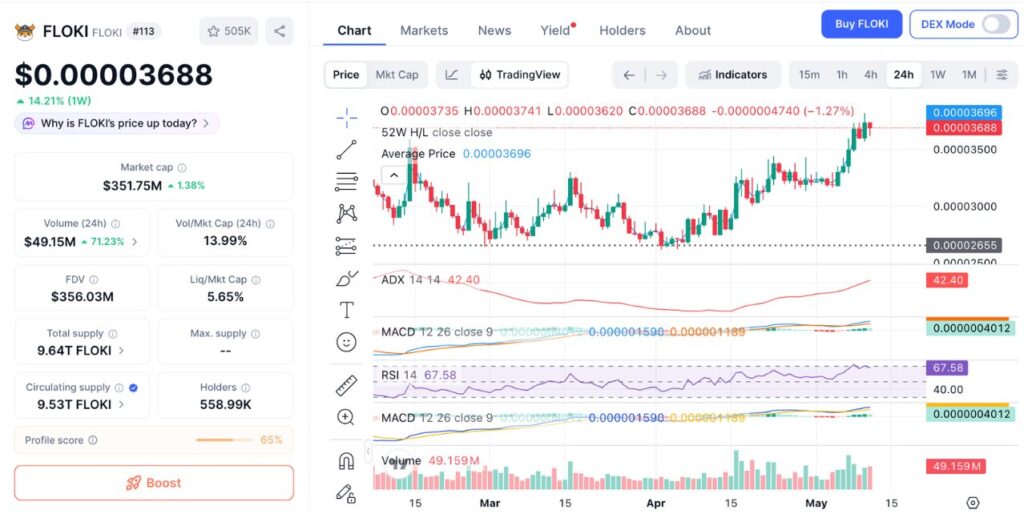Click the Boost button
Screen dimensions: 1024x526
pos(154,483)
